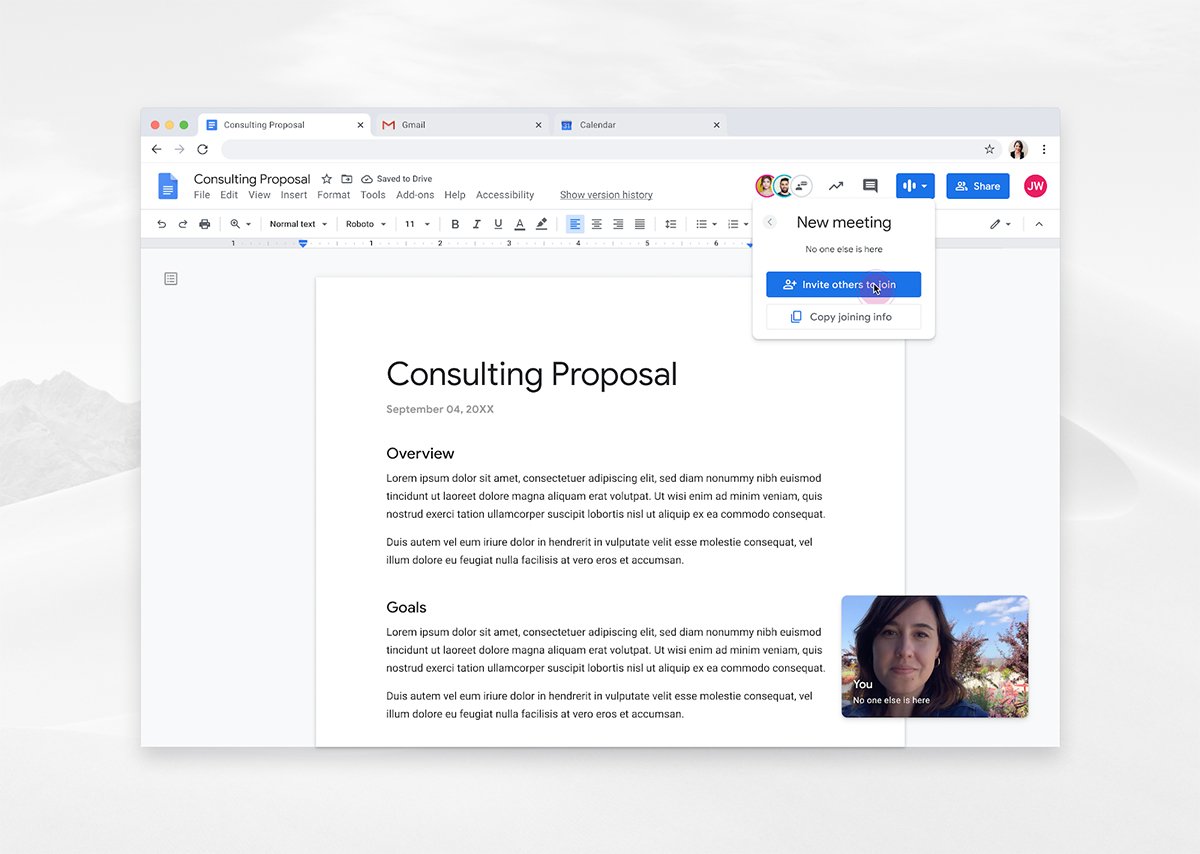
Task: Toggle bold formatting
Action: (455, 224)
